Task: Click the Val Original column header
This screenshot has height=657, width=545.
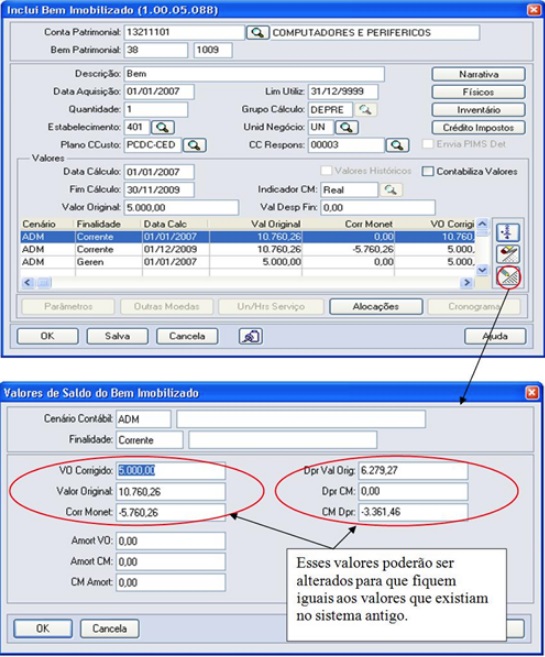Action: pyautogui.click(x=255, y=224)
